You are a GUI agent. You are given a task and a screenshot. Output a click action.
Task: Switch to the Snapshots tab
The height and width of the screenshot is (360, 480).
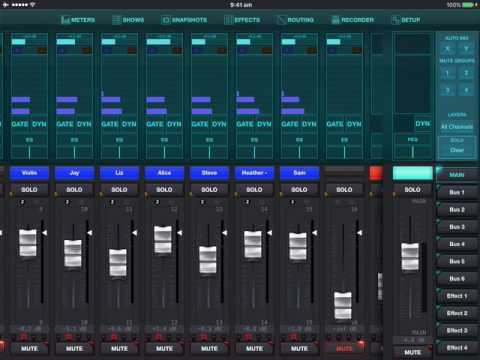184,20
